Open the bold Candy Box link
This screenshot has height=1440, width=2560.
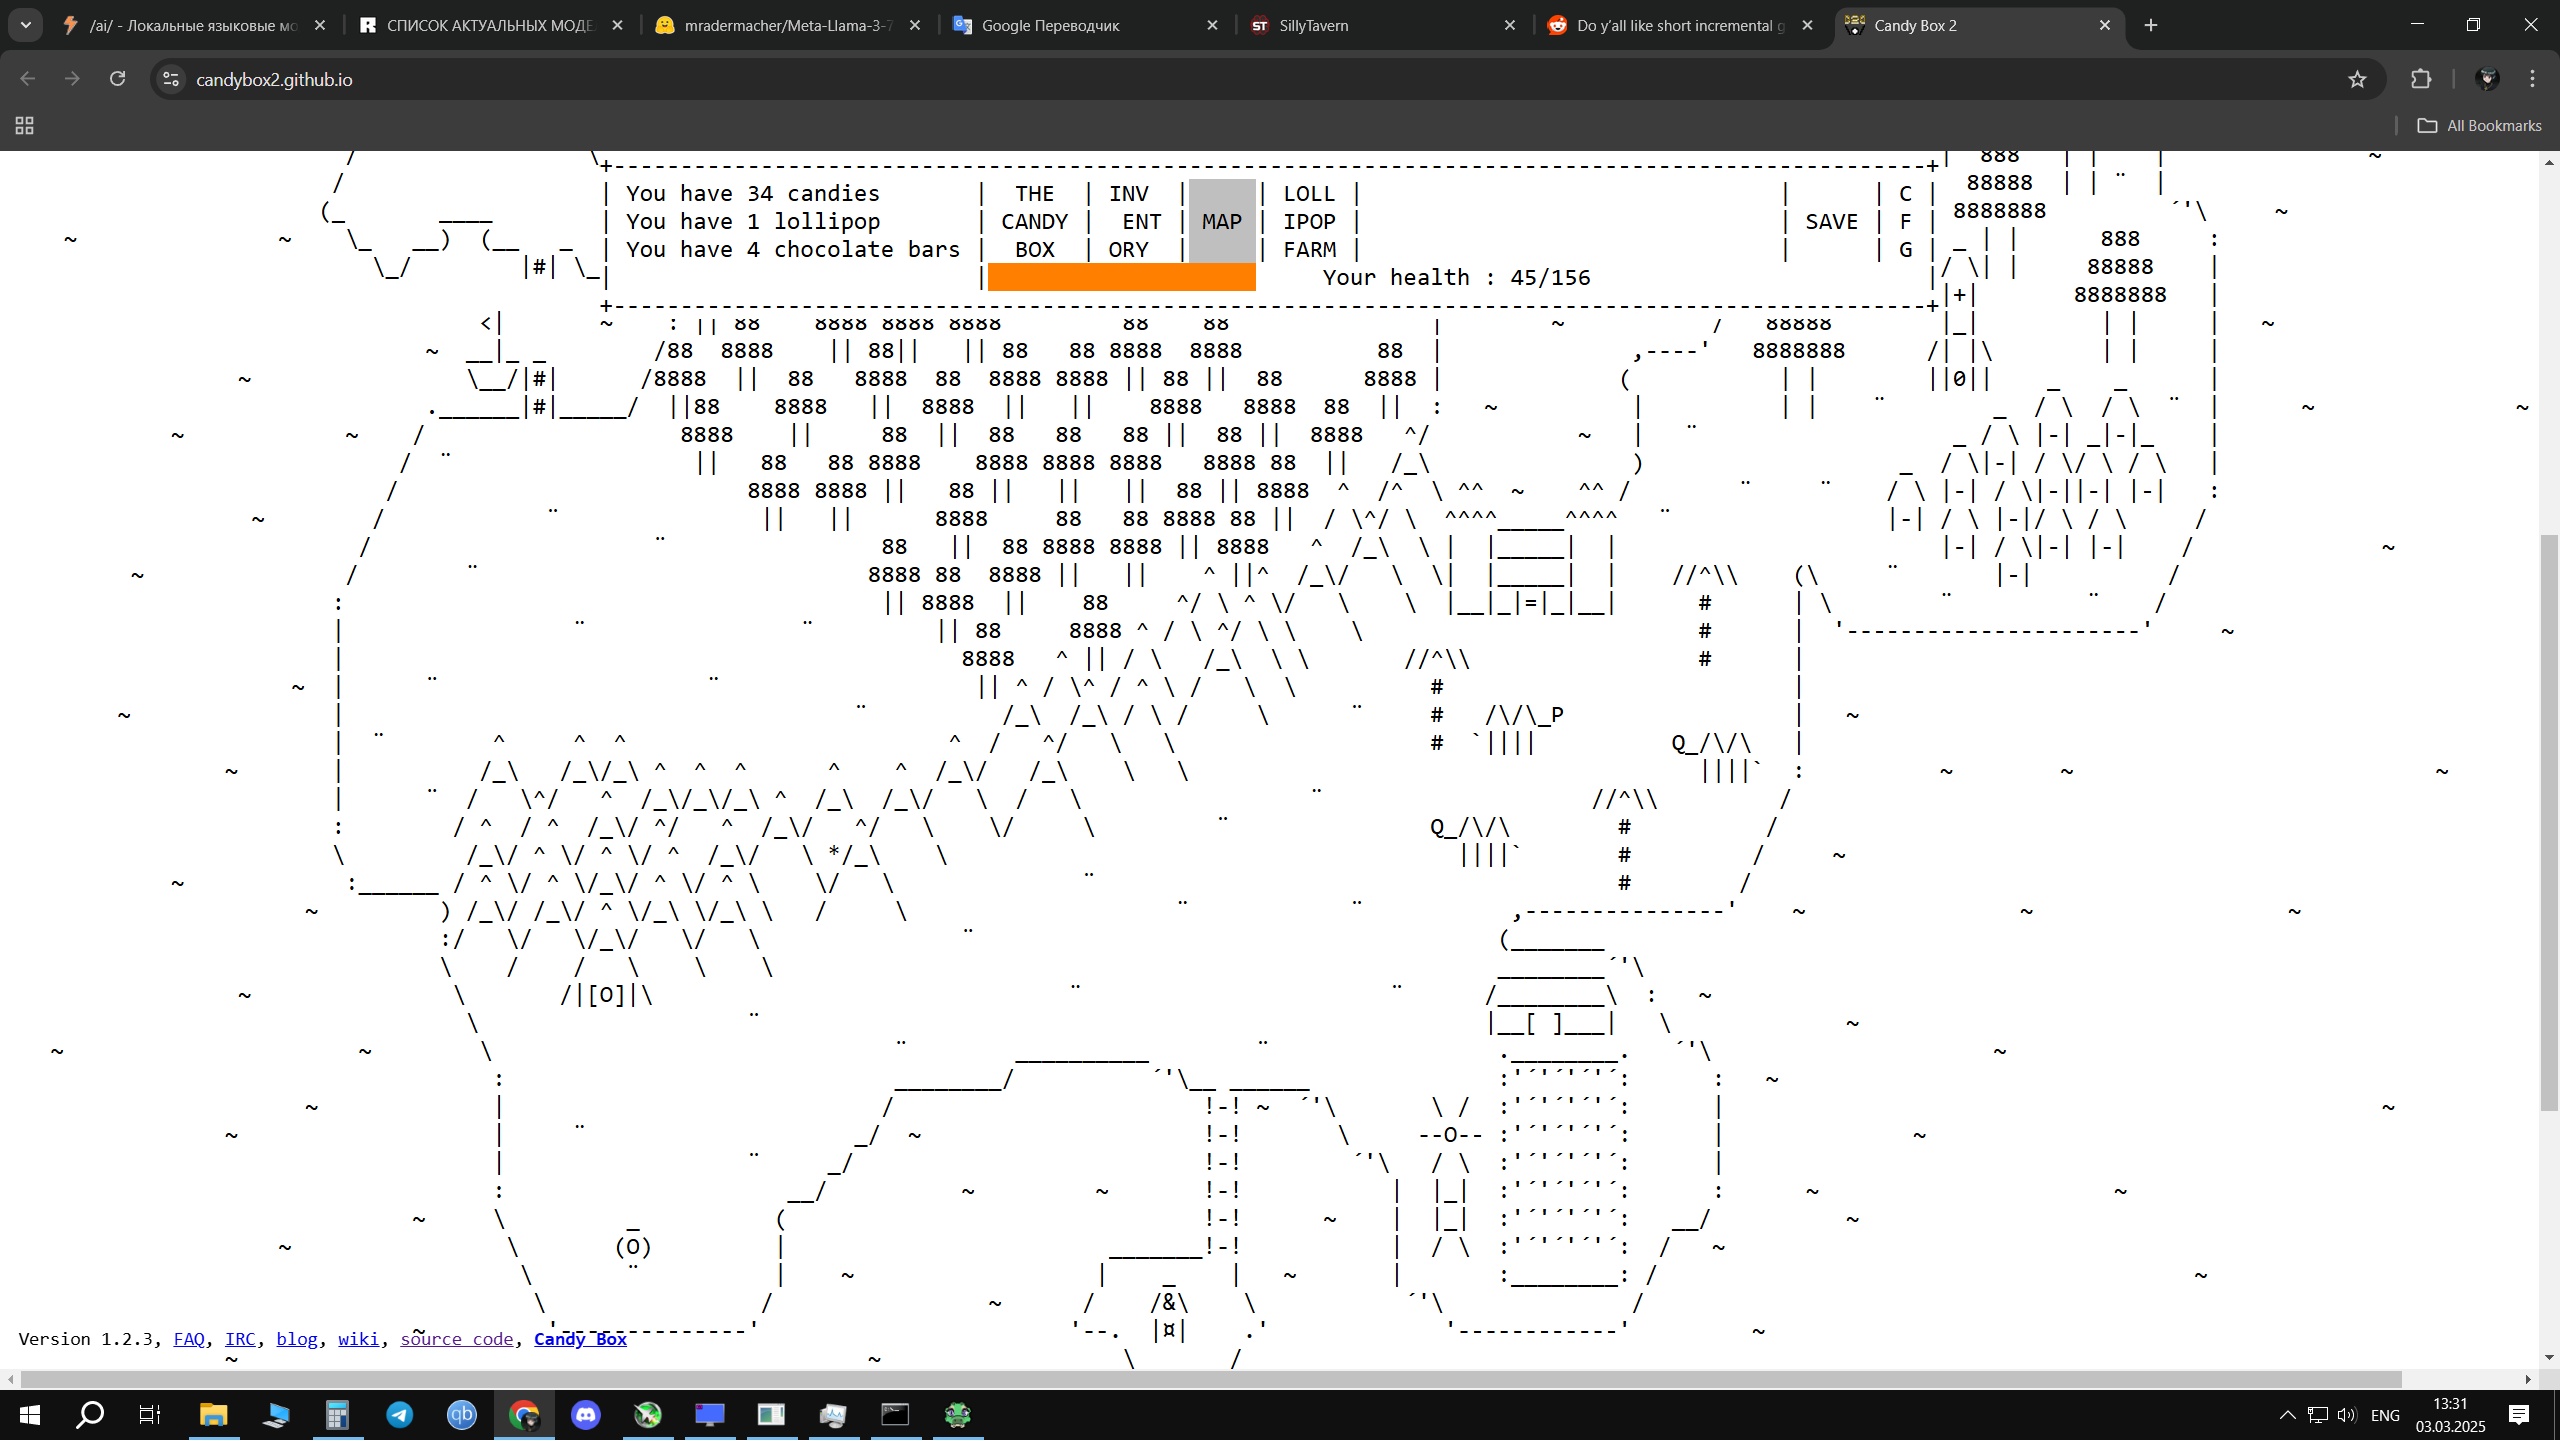[580, 1339]
